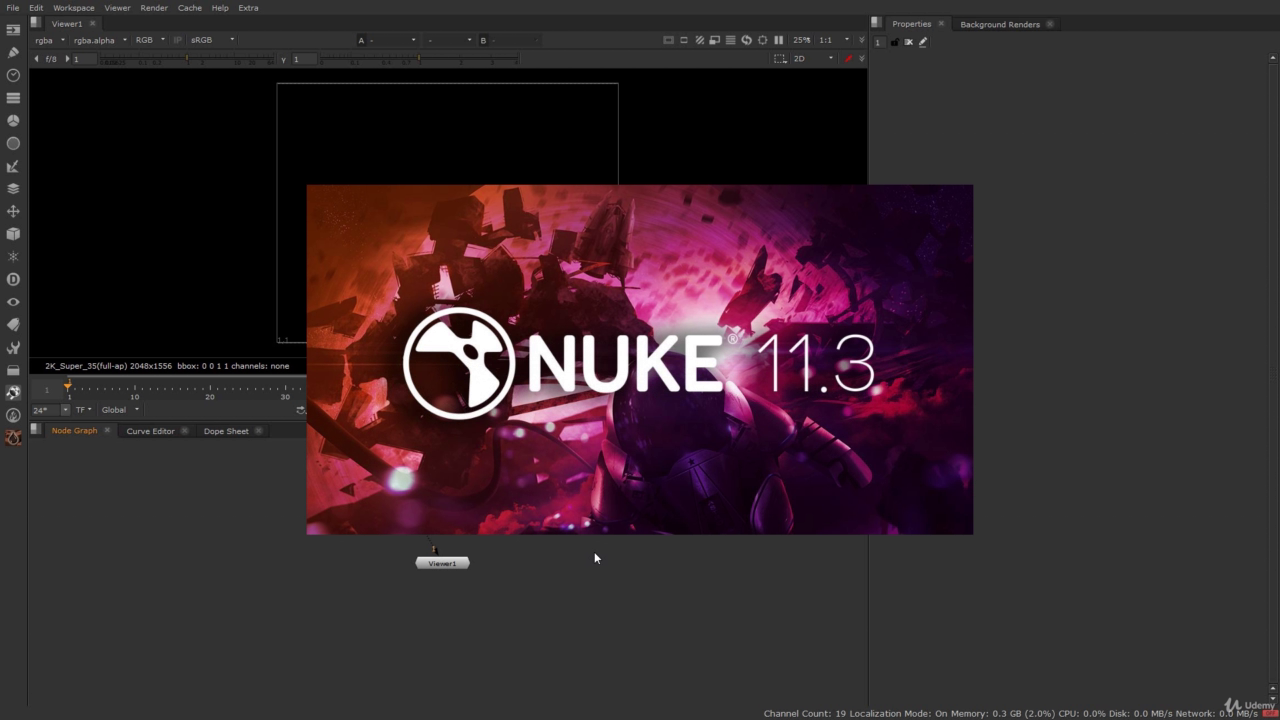Viewport: 1280px width, 720px height.
Task: Toggle the region of interest icon
Action: 780,59
